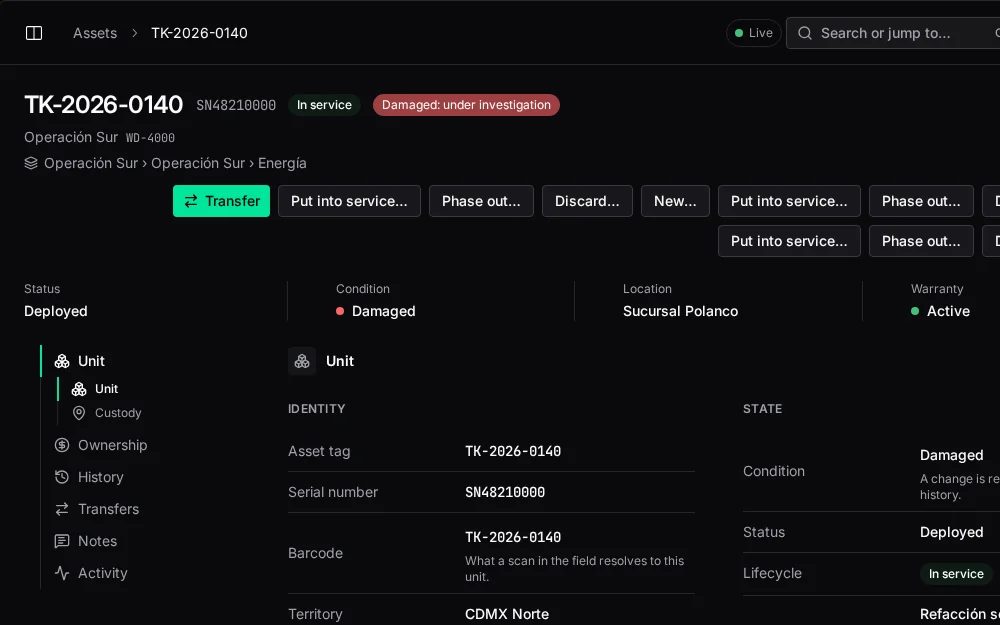Click the Phase out... button left of Discard
The height and width of the screenshot is (625, 1000).
(x=481, y=201)
